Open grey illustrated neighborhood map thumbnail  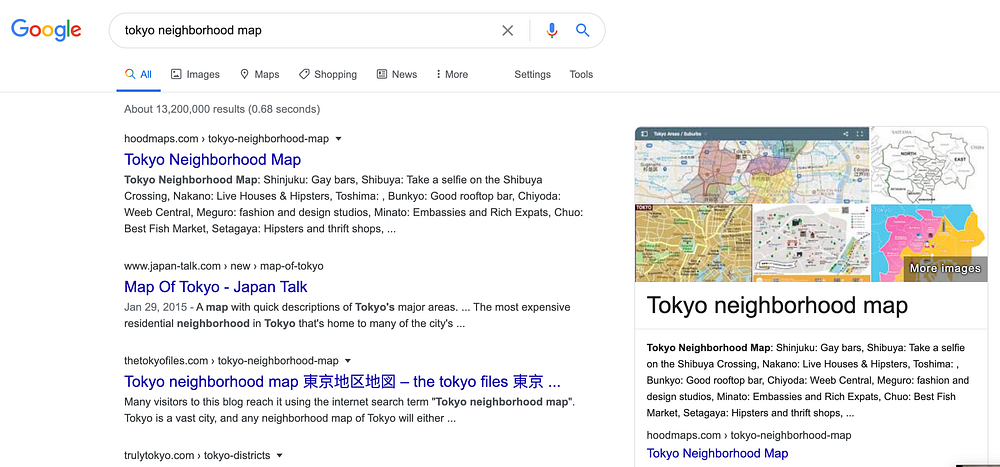point(811,243)
